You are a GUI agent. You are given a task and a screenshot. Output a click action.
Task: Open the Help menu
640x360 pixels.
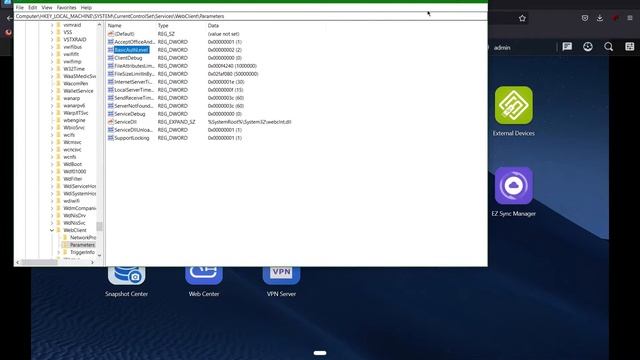point(86,7)
